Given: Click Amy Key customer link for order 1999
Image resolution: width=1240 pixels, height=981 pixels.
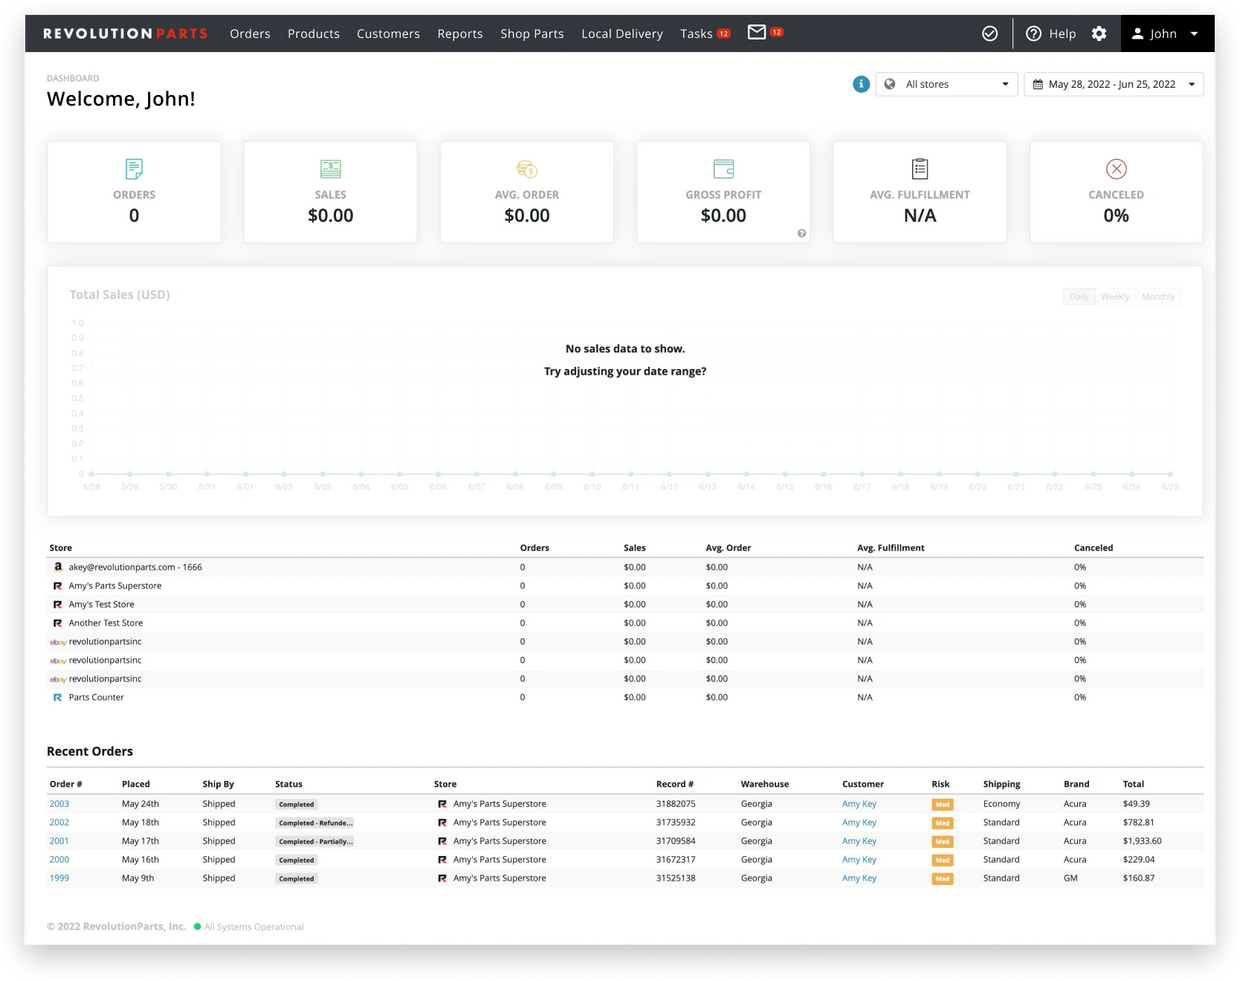Looking at the screenshot, I should (x=859, y=878).
